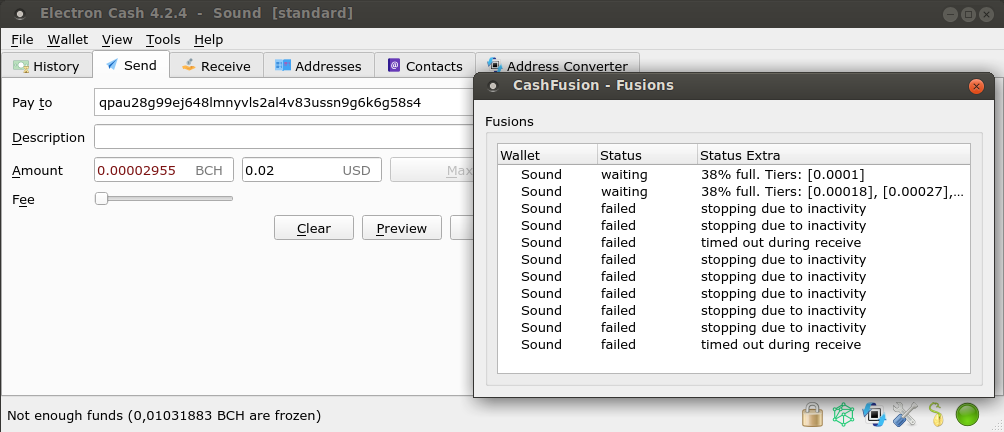
Task: Select the Send tab
Action: (131, 65)
